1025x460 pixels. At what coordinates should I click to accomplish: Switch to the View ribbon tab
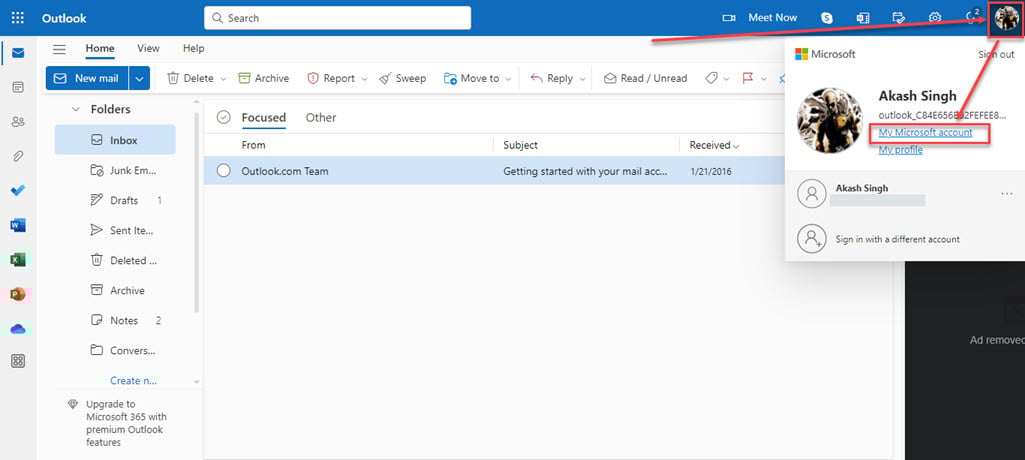[148, 48]
